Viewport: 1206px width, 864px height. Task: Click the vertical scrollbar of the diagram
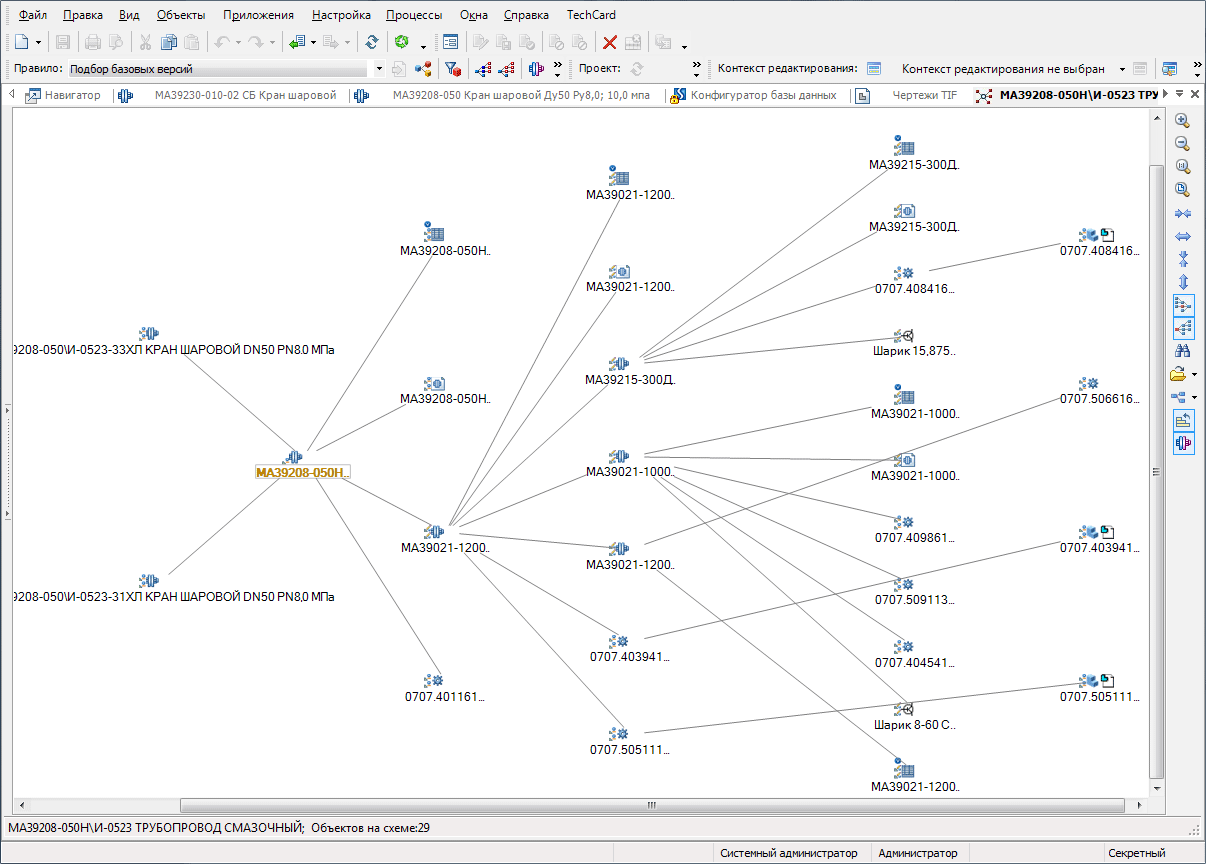click(1156, 472)
